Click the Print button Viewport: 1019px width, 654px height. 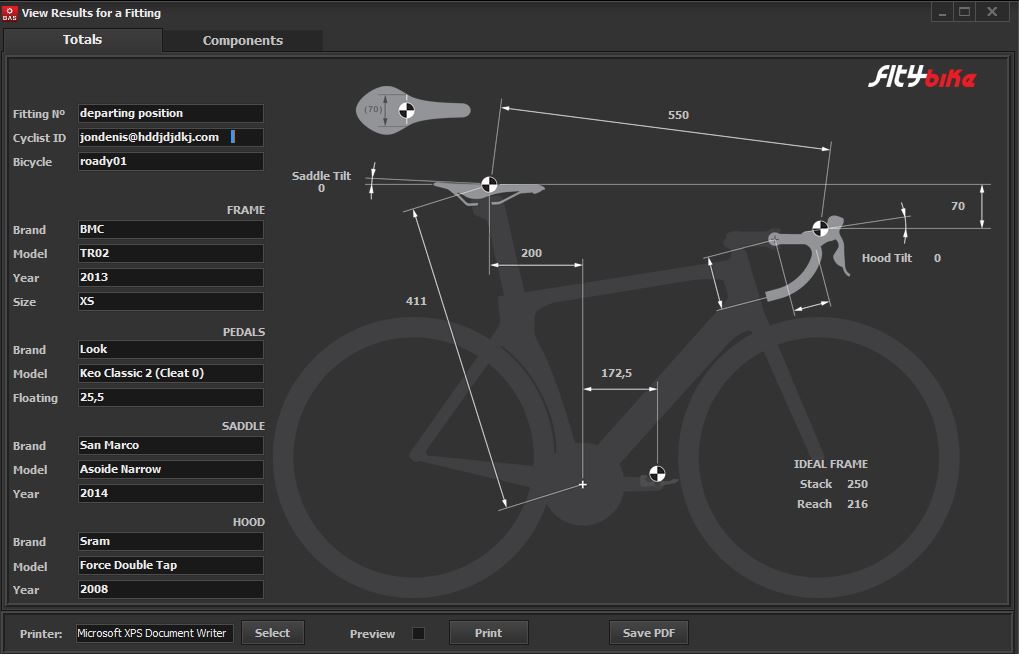click(488, 633)
